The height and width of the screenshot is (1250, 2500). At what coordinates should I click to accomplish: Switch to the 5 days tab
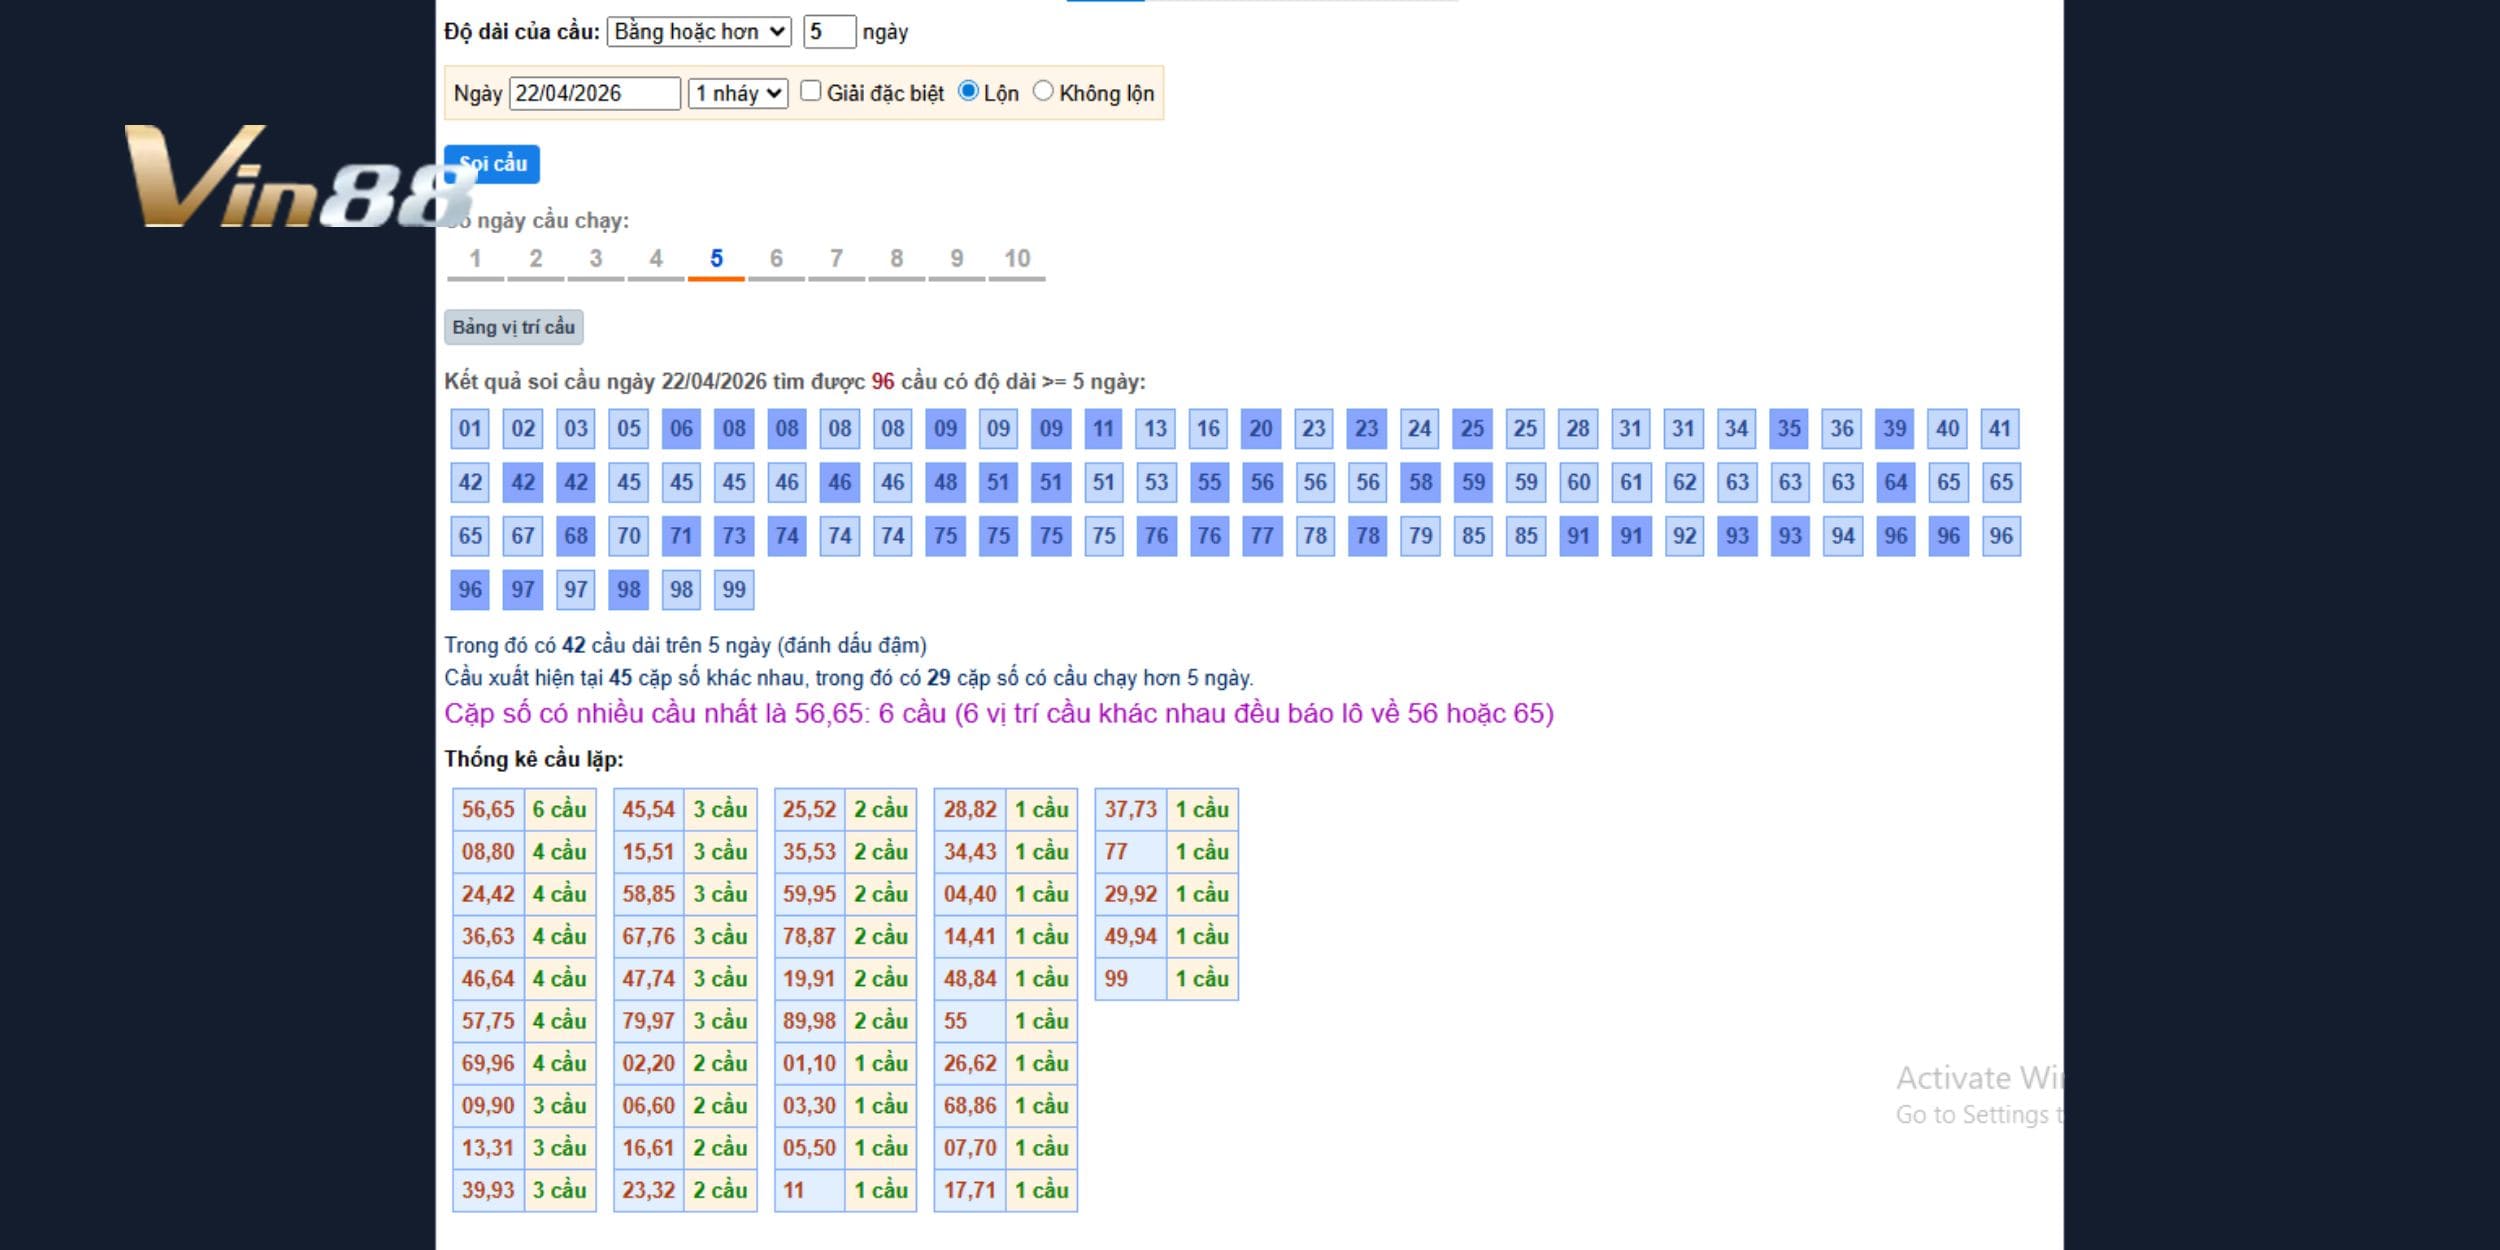click(716, 260)
